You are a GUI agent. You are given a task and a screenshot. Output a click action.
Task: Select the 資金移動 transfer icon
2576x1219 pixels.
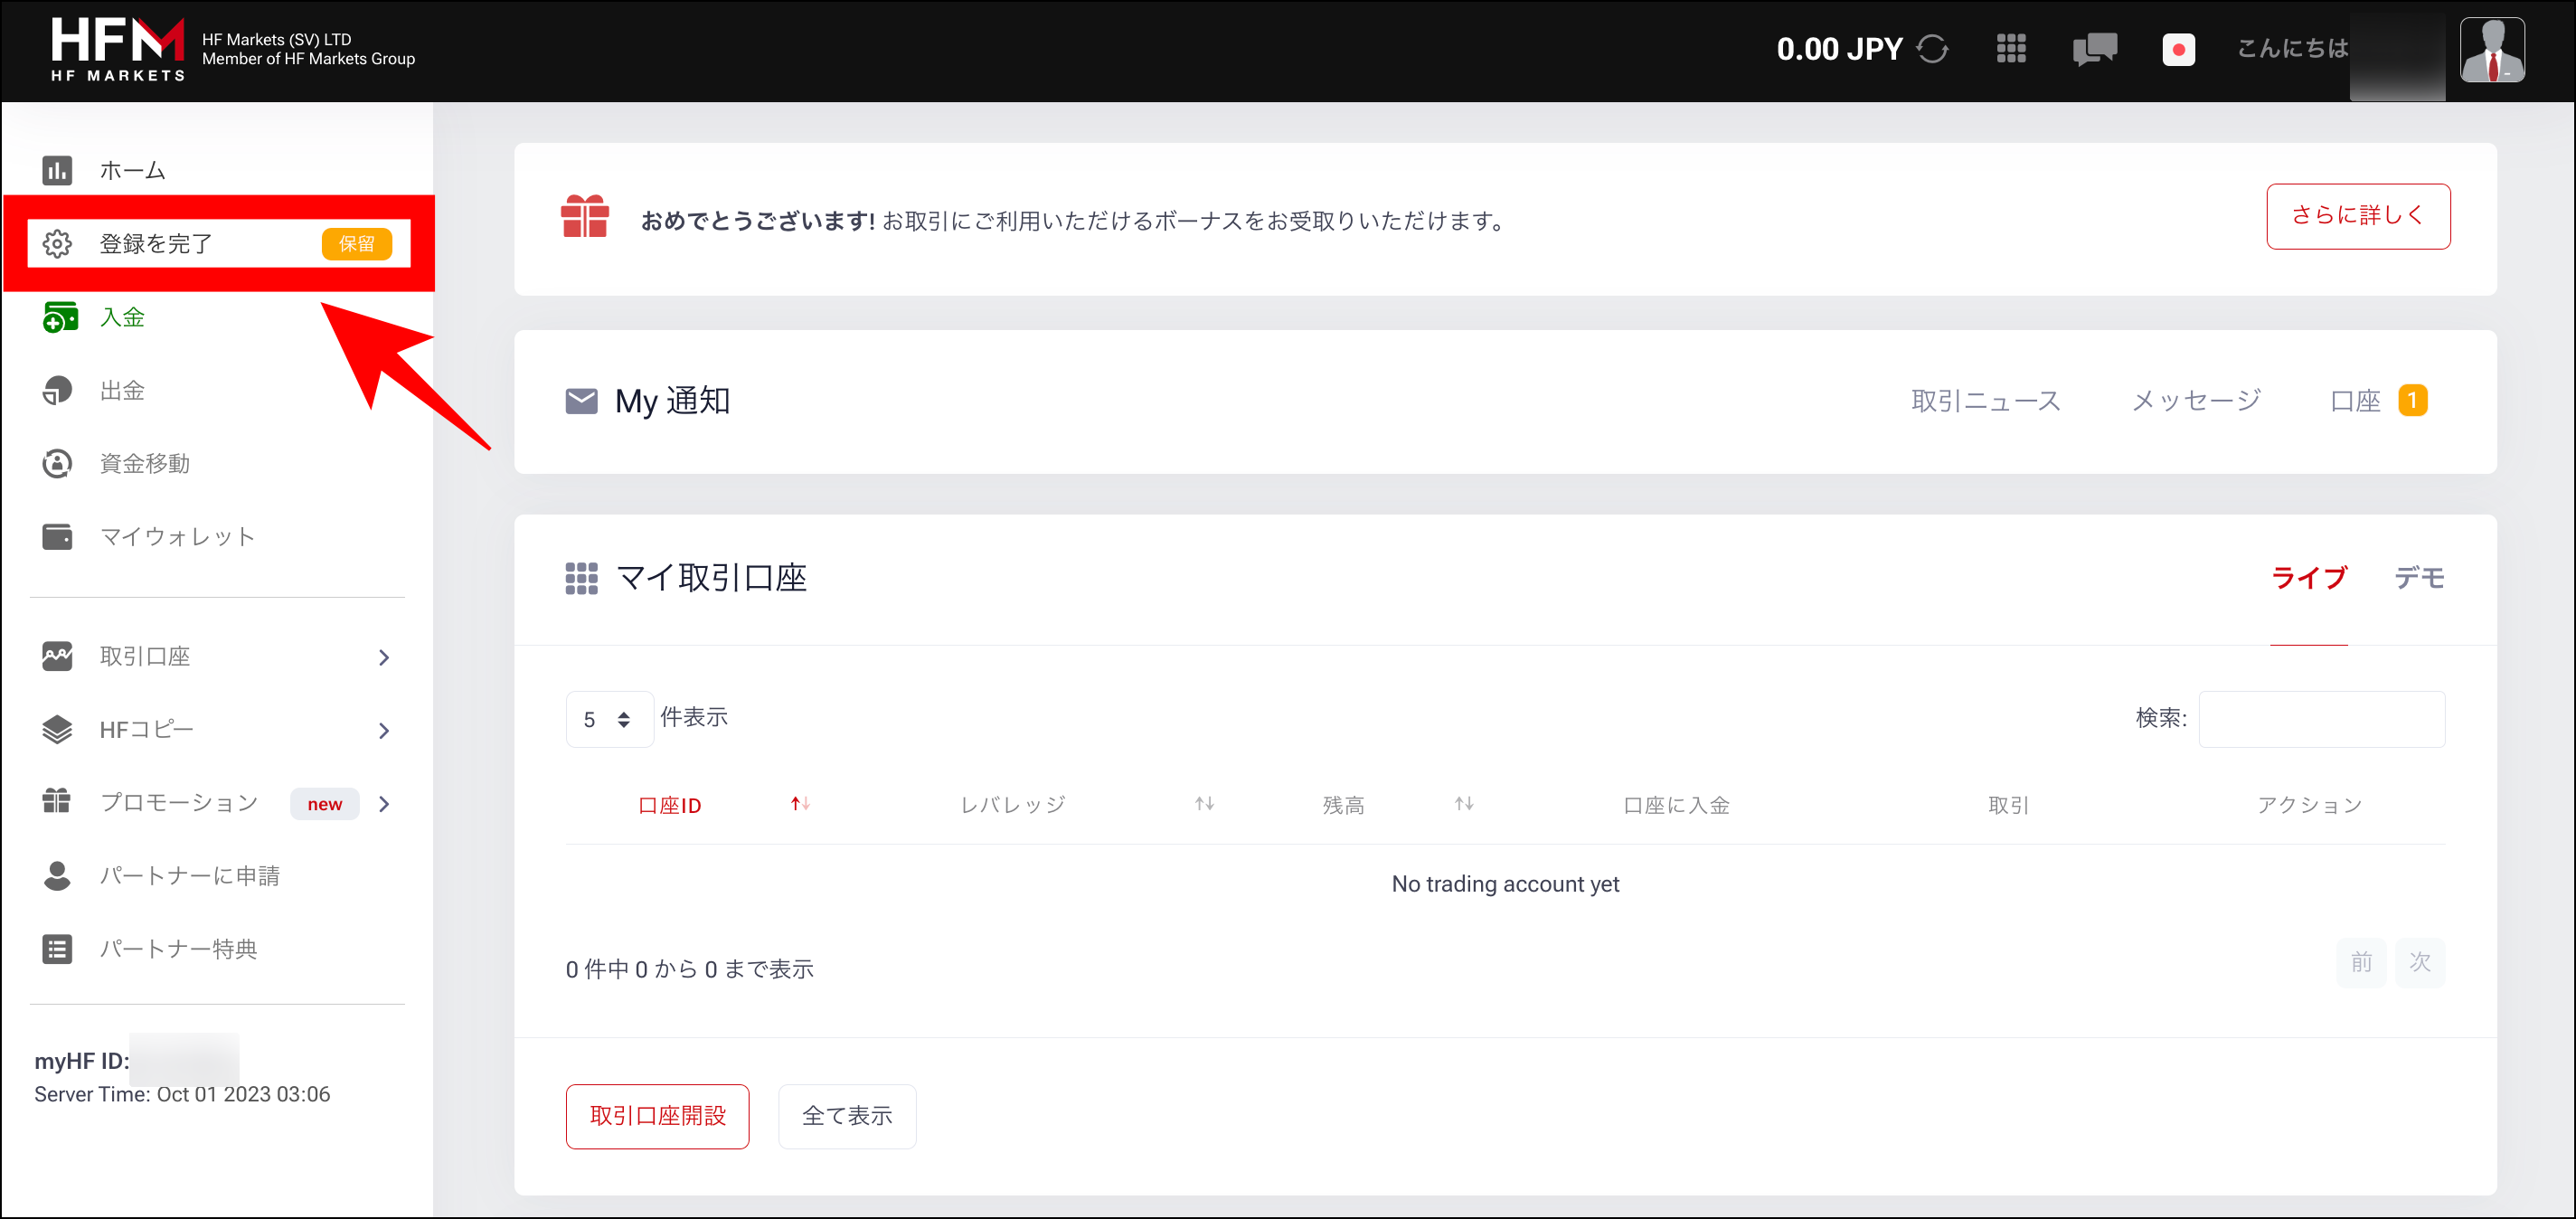(57, 463)
